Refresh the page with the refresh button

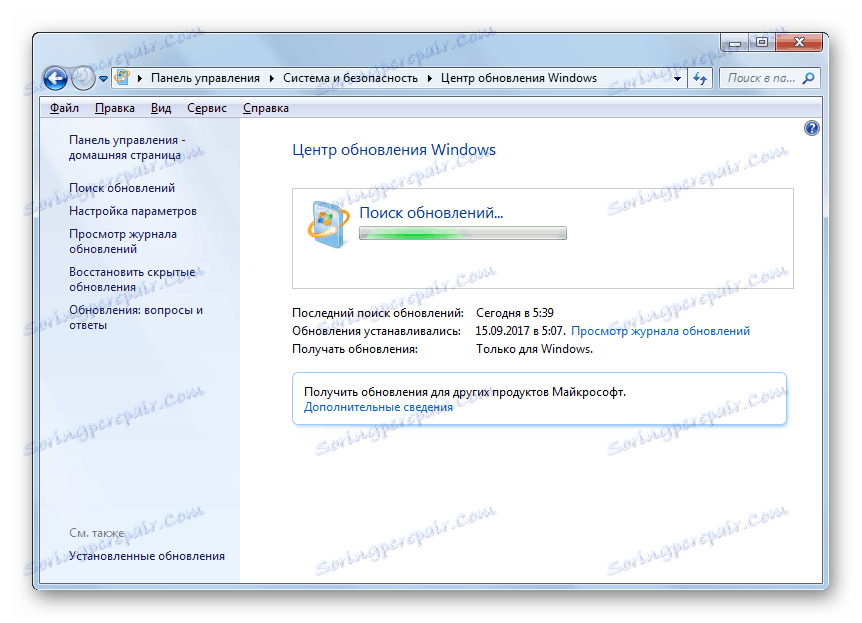pos(700,78)
